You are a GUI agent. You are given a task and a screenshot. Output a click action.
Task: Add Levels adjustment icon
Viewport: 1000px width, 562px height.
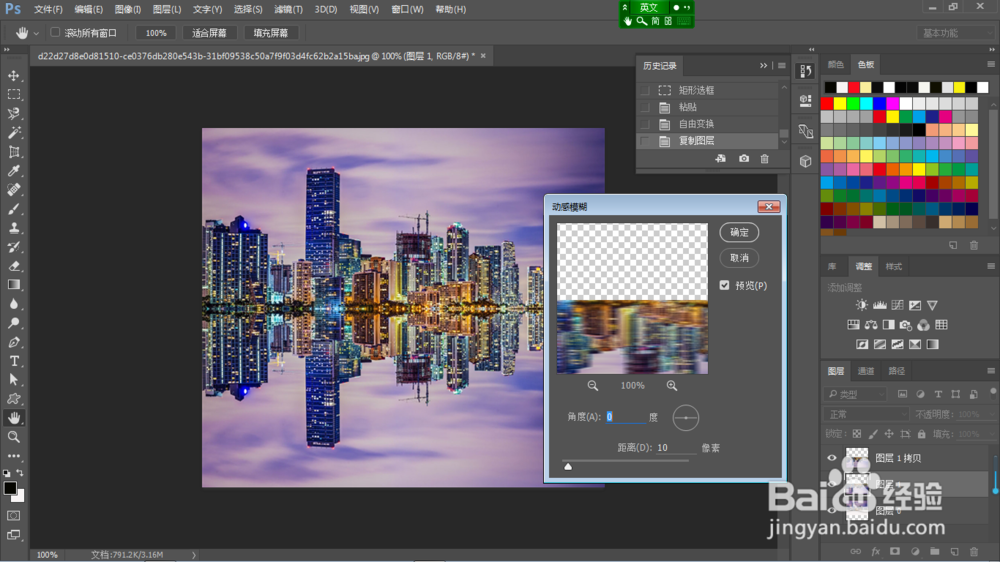point(879,305)
